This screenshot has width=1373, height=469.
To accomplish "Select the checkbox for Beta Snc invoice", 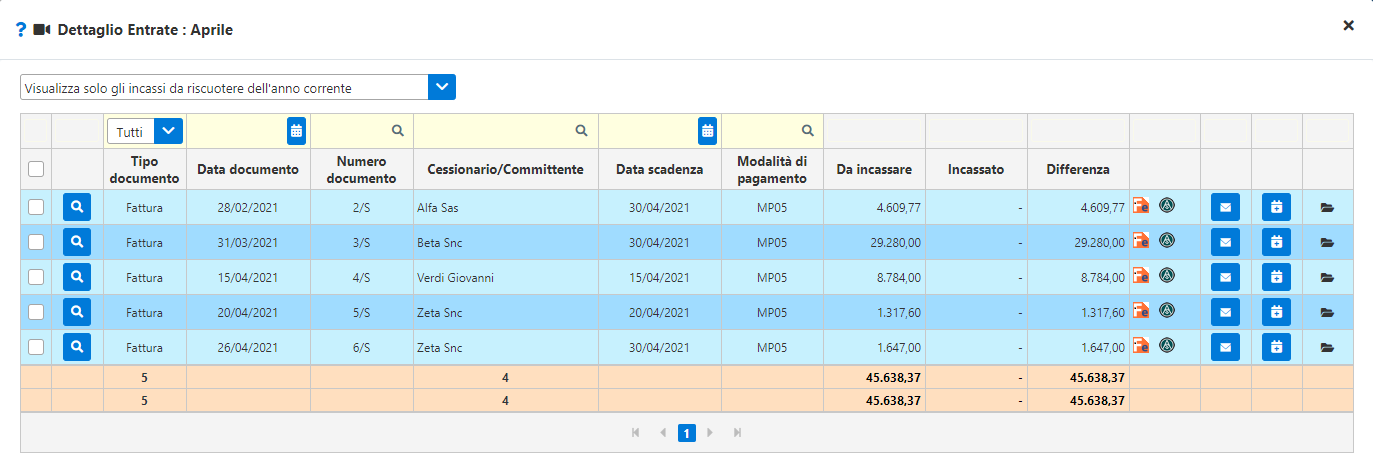I will (36, 242).
